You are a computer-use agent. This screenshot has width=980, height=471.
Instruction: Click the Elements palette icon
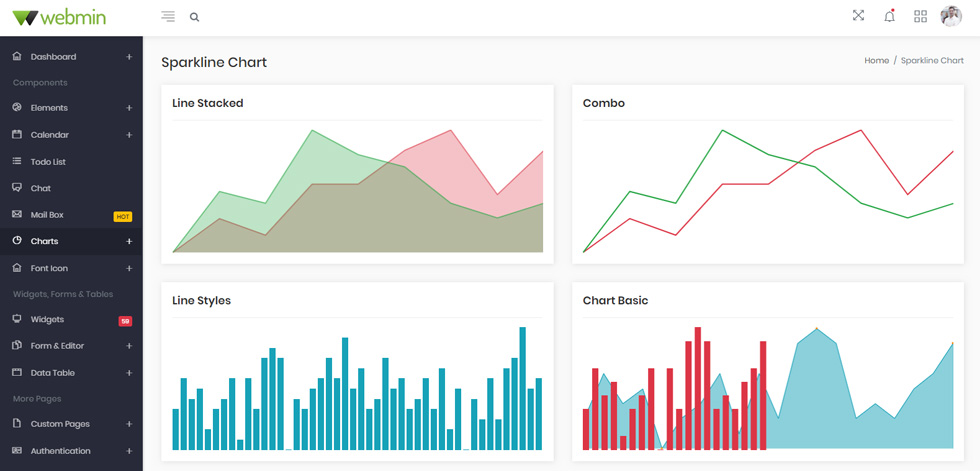pyautogui.click(x=17, y=107)
